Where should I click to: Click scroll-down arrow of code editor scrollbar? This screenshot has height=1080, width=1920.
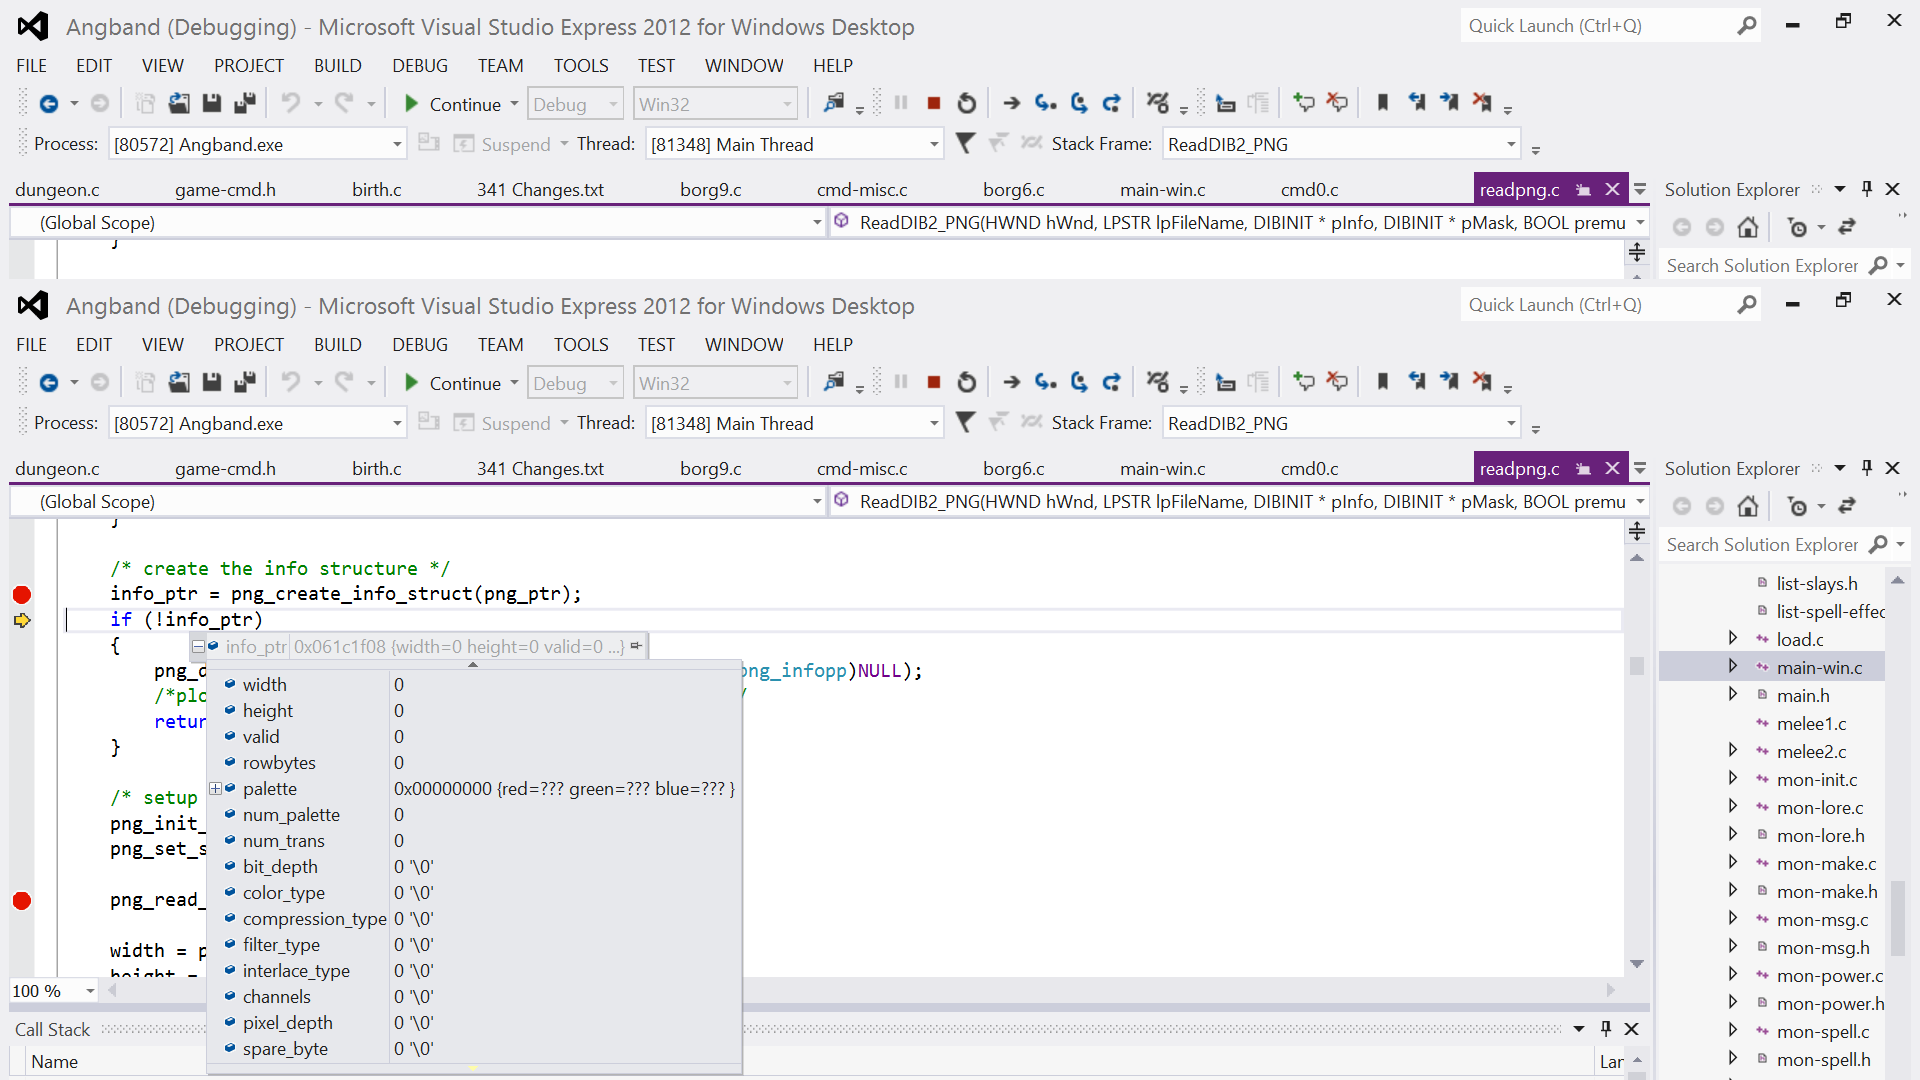point(1637,964)
